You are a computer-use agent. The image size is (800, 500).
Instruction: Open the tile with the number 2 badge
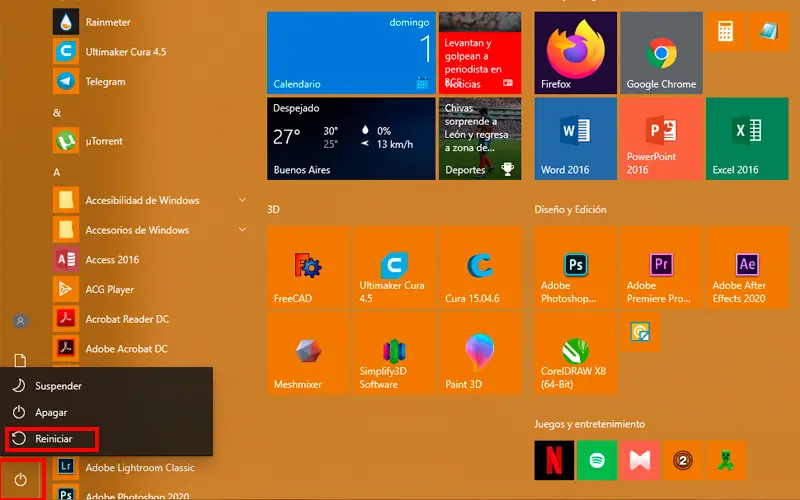click(x=683, y=461)
